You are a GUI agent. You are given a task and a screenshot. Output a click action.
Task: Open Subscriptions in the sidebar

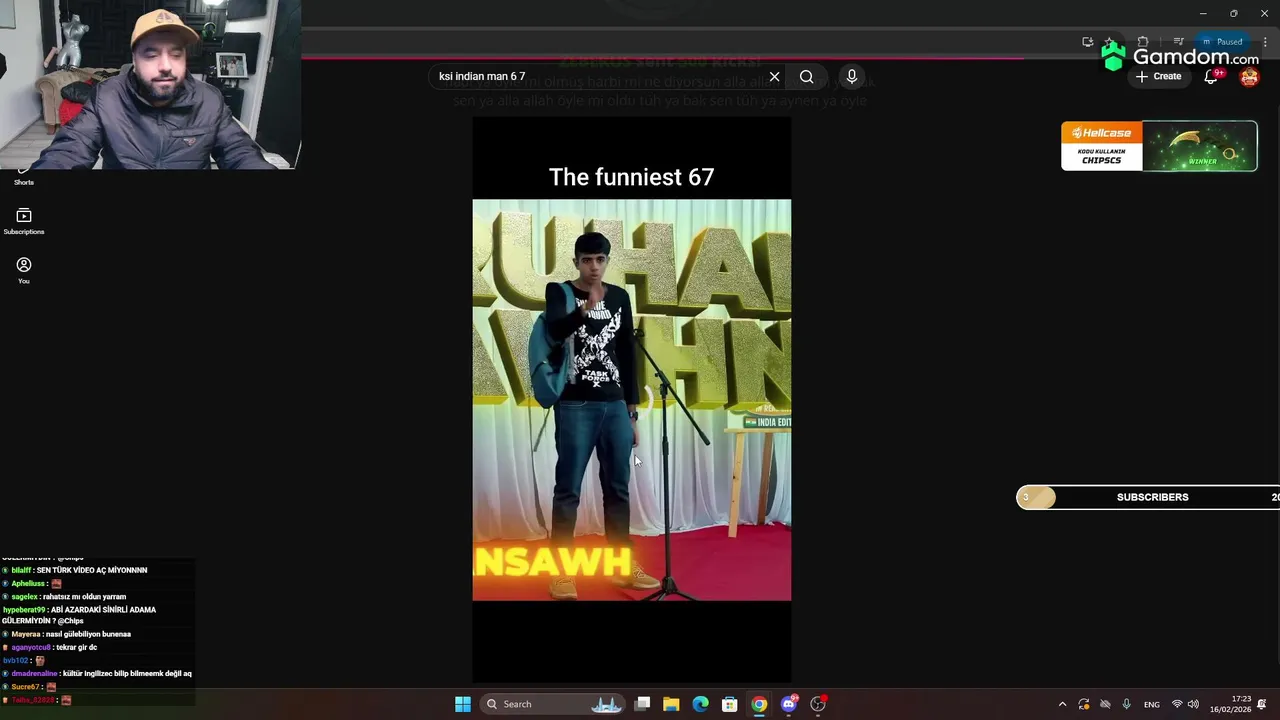point(24,221)
